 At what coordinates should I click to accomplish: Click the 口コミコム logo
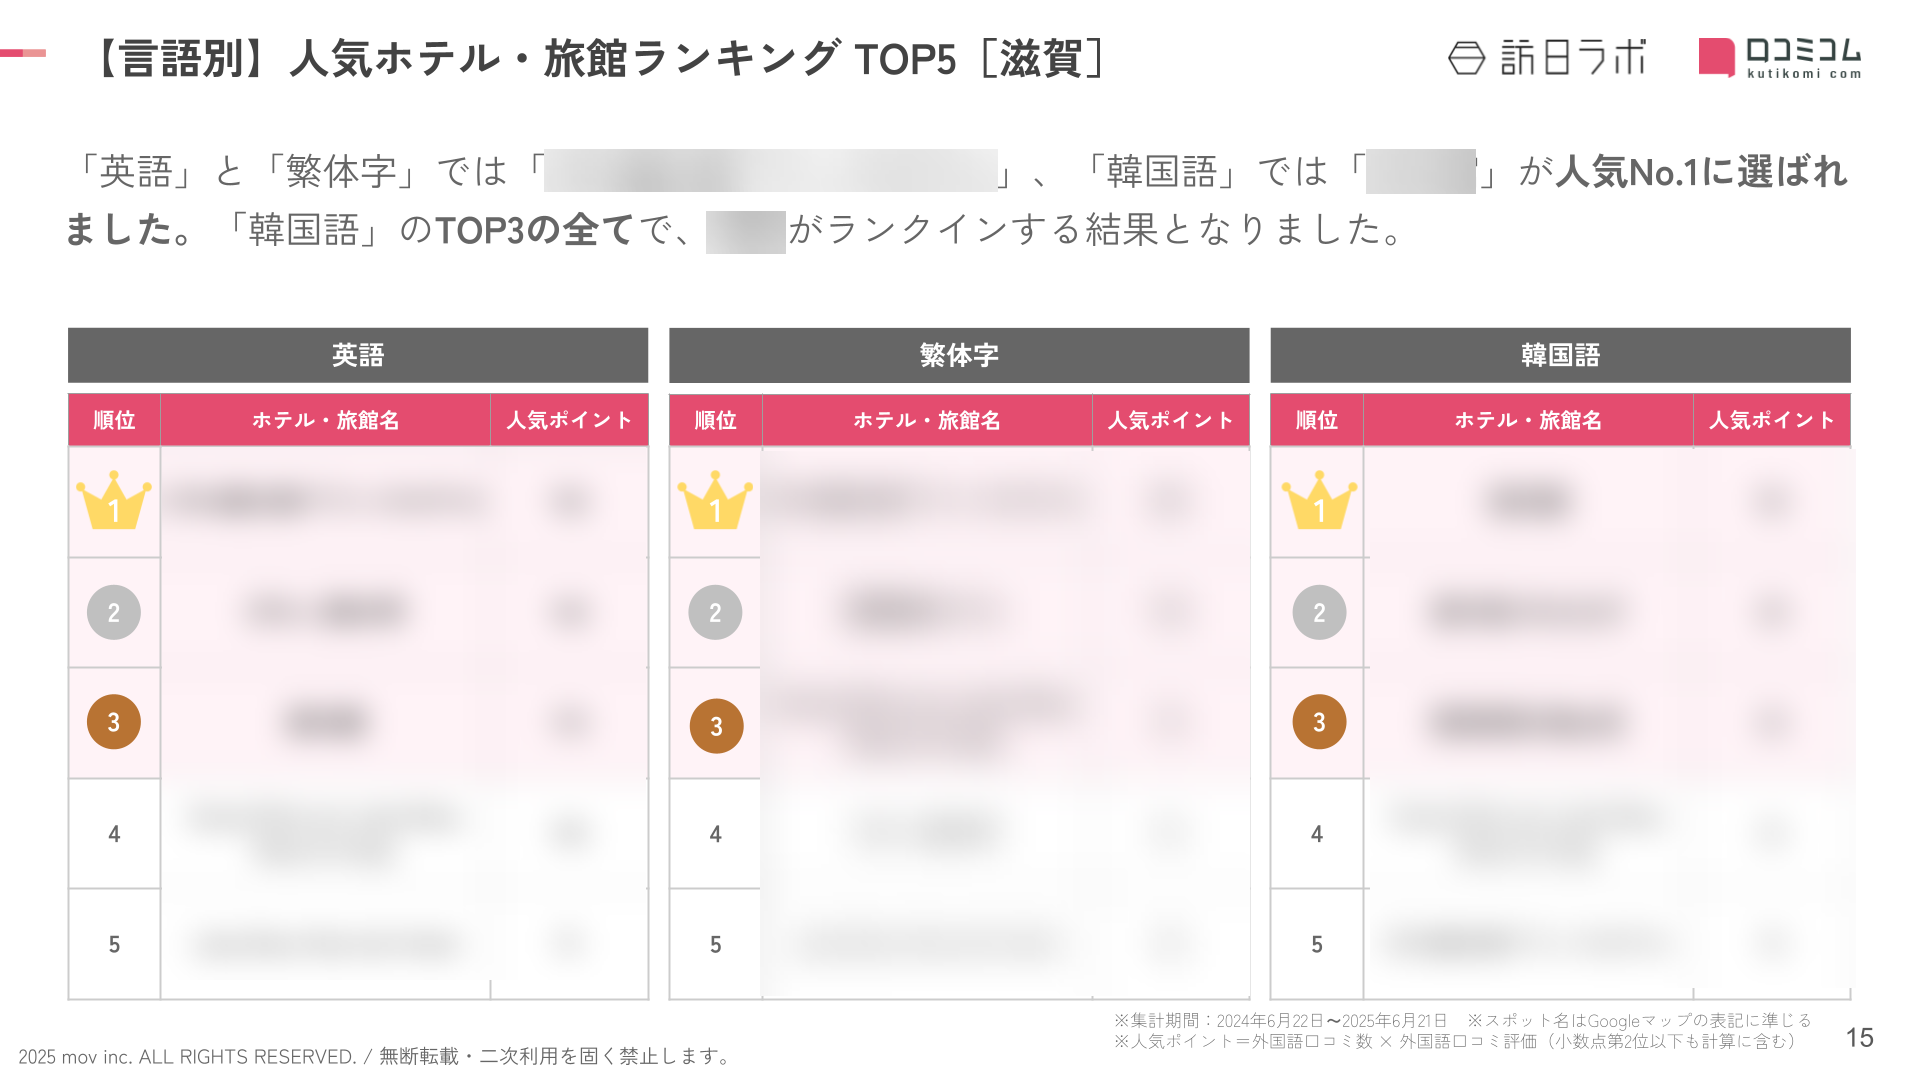point(1780,58)
